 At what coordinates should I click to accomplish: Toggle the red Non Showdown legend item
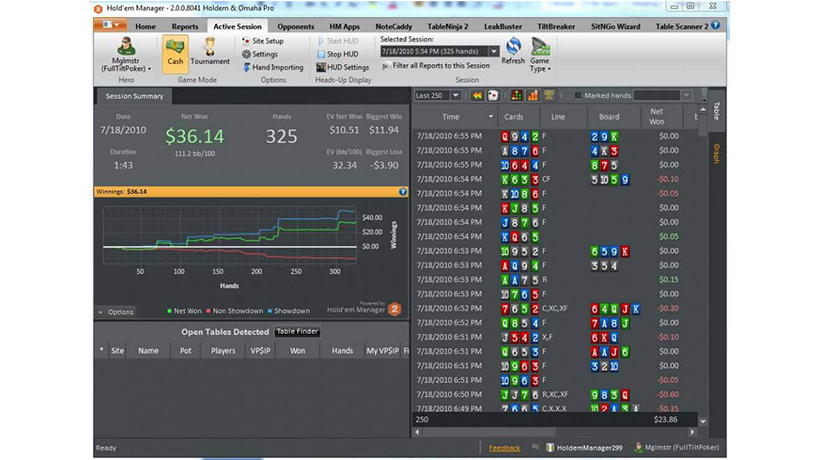click(x=234, y=311)
